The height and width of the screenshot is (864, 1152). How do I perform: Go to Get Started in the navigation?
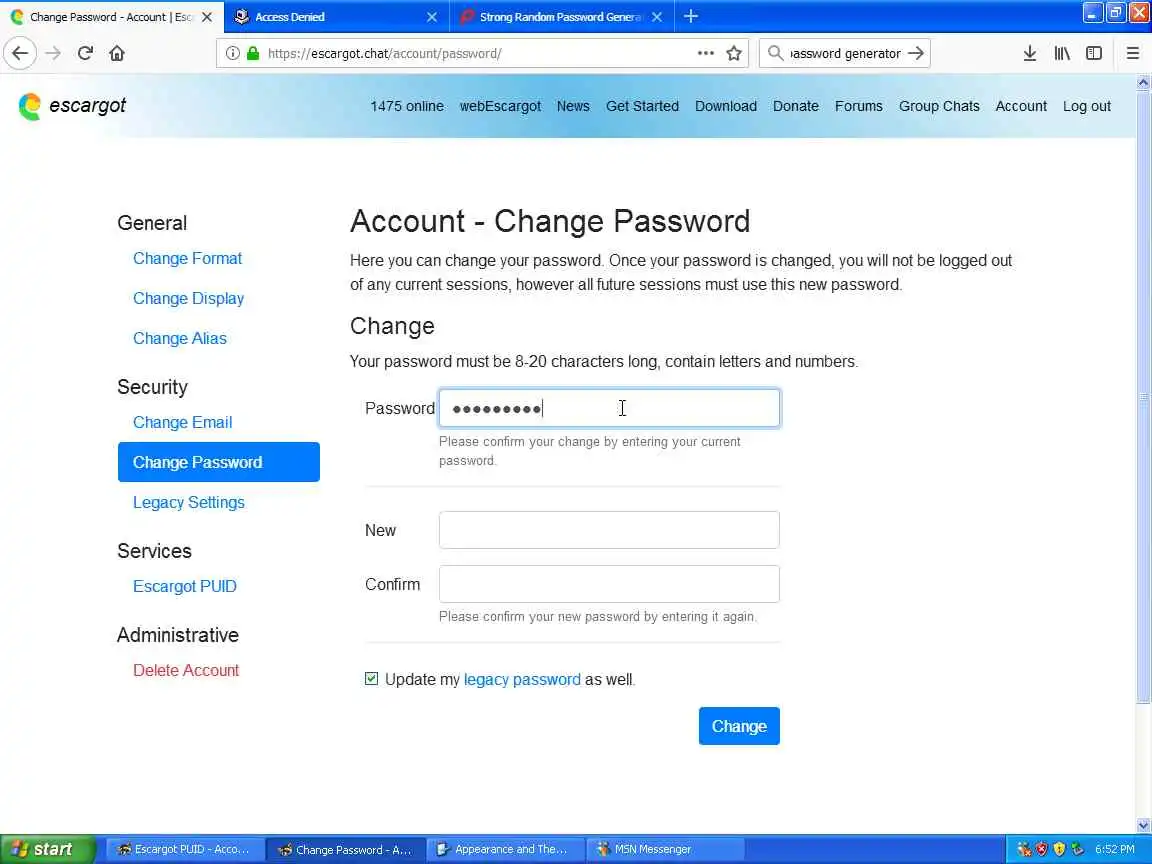pos(642,106)
